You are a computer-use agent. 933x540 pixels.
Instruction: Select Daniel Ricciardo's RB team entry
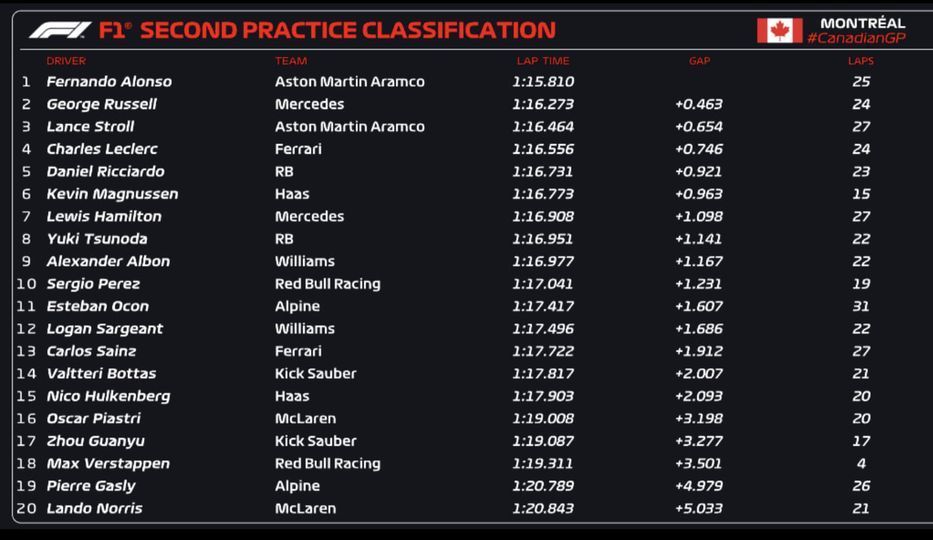[286, 171]
